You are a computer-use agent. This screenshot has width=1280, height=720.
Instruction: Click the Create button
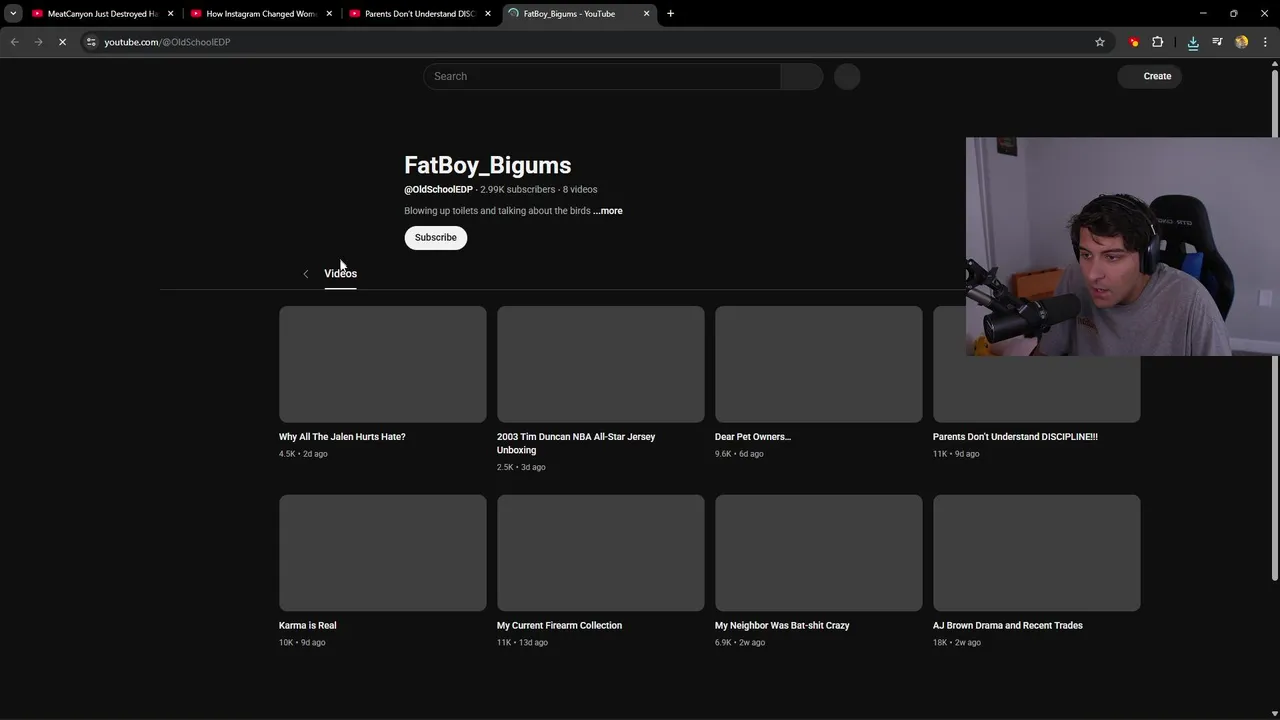click(1150, 76)
